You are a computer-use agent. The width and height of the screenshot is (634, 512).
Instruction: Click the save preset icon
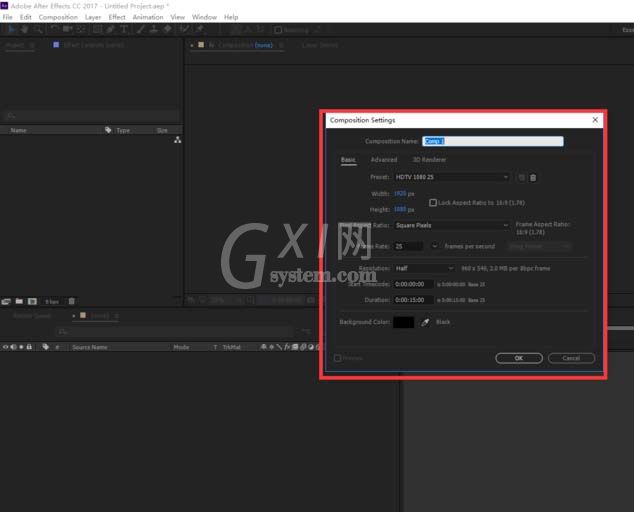(x=522, y=178)
